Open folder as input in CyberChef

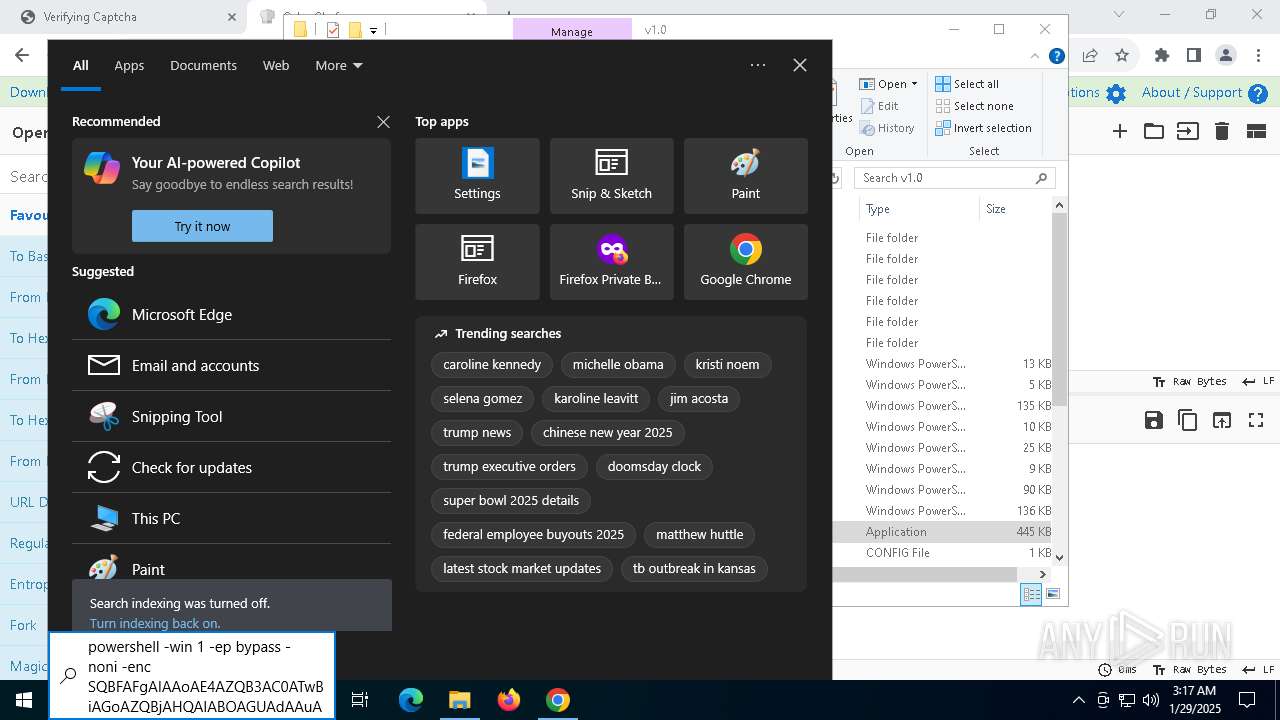pyautogui.click(x=1154, y=131)
